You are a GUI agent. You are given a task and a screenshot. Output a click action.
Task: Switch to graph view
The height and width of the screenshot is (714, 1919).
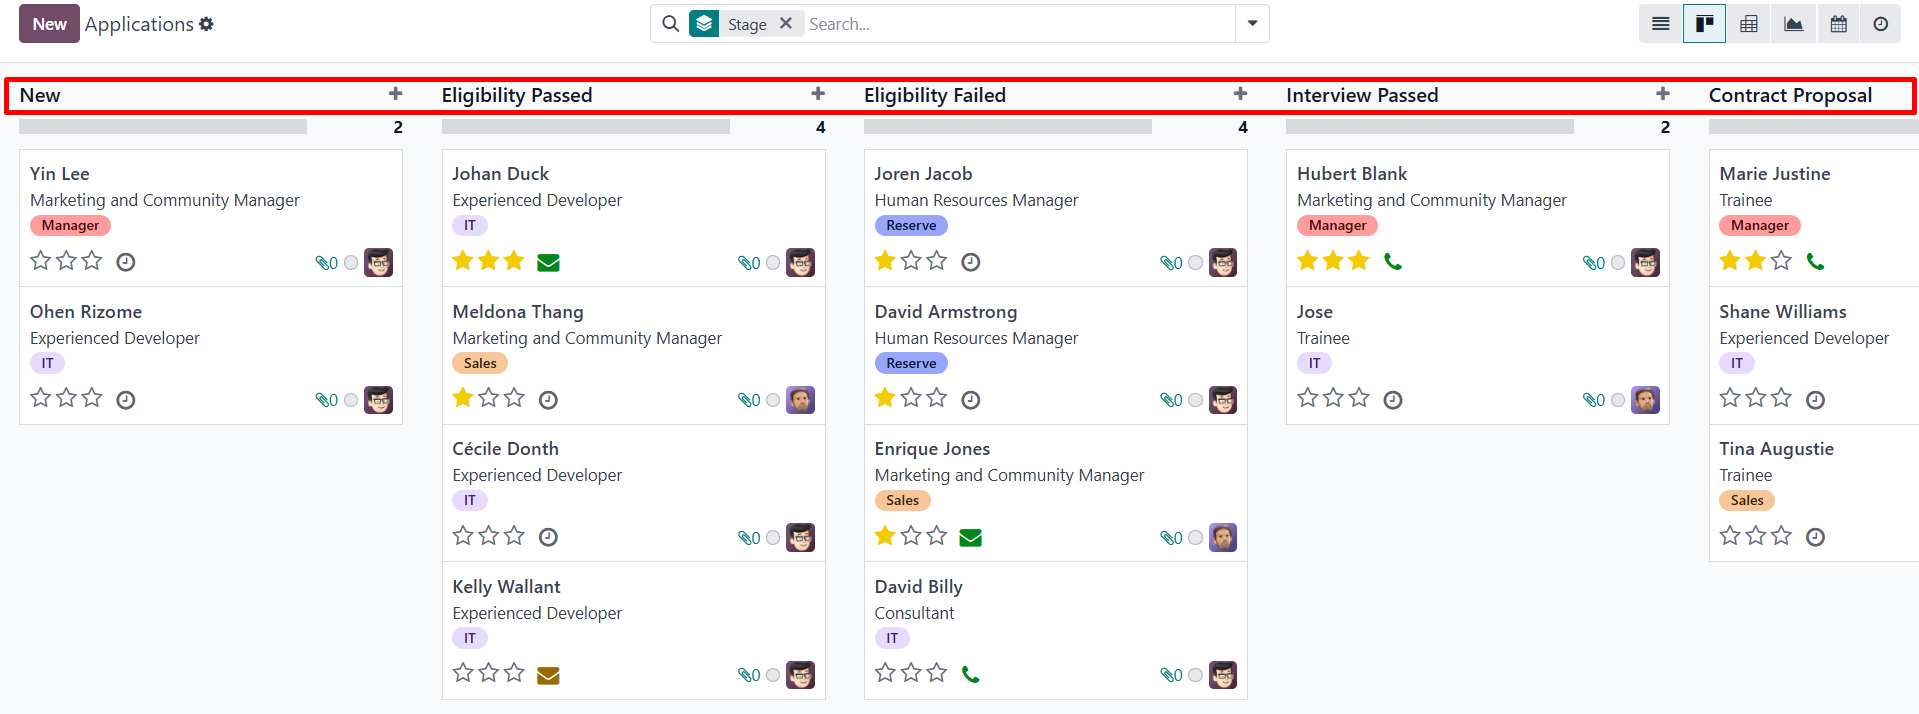click(x=1793, y=24)
